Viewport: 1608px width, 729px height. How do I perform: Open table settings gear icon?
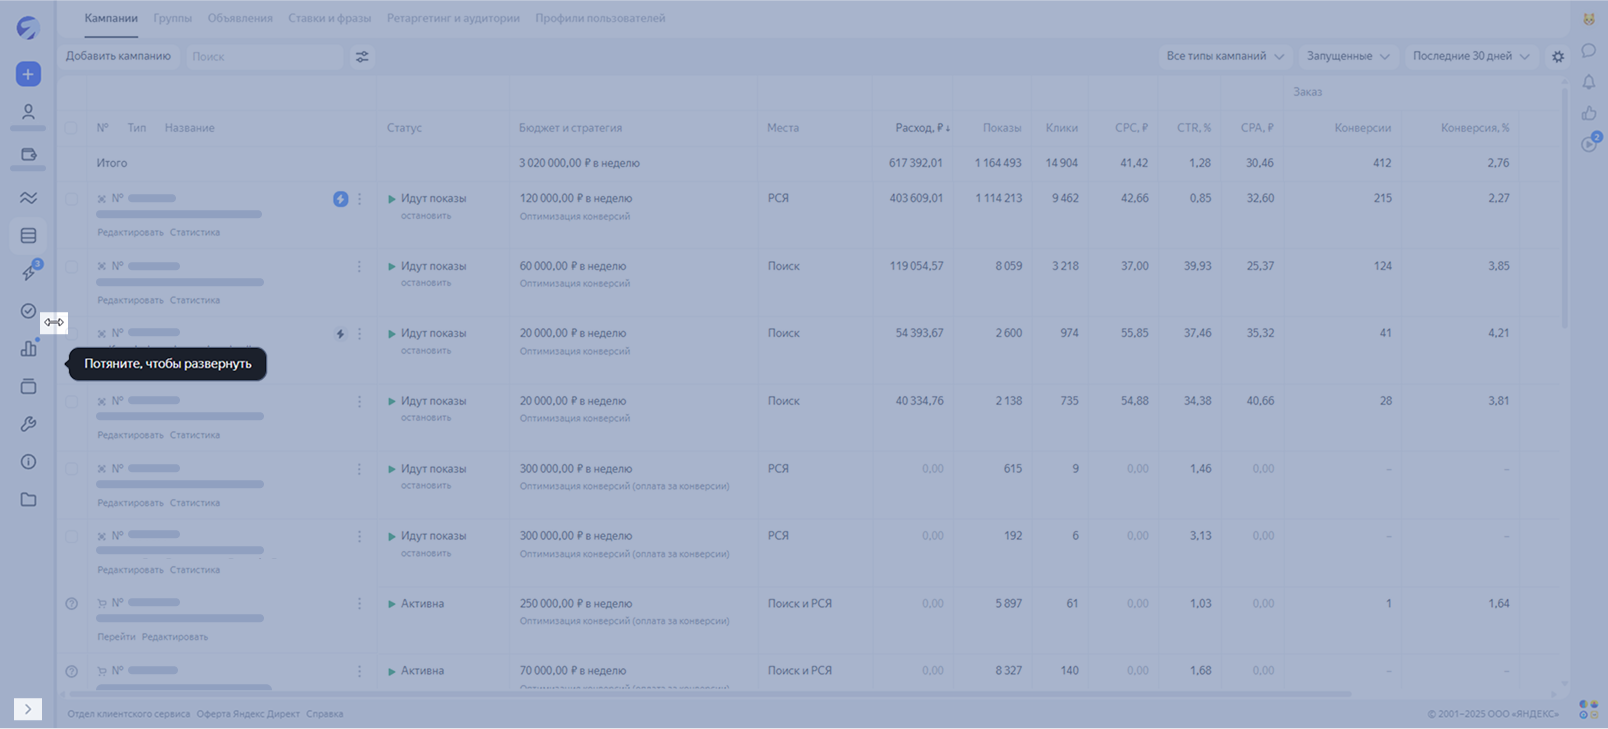[x=1558, y=57]
